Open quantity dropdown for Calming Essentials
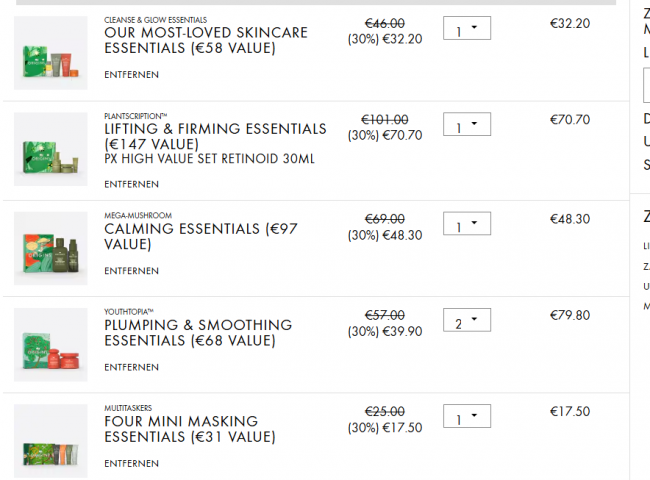Image resolution: width=650 pixels, height=480 pixels. [467, 225]
